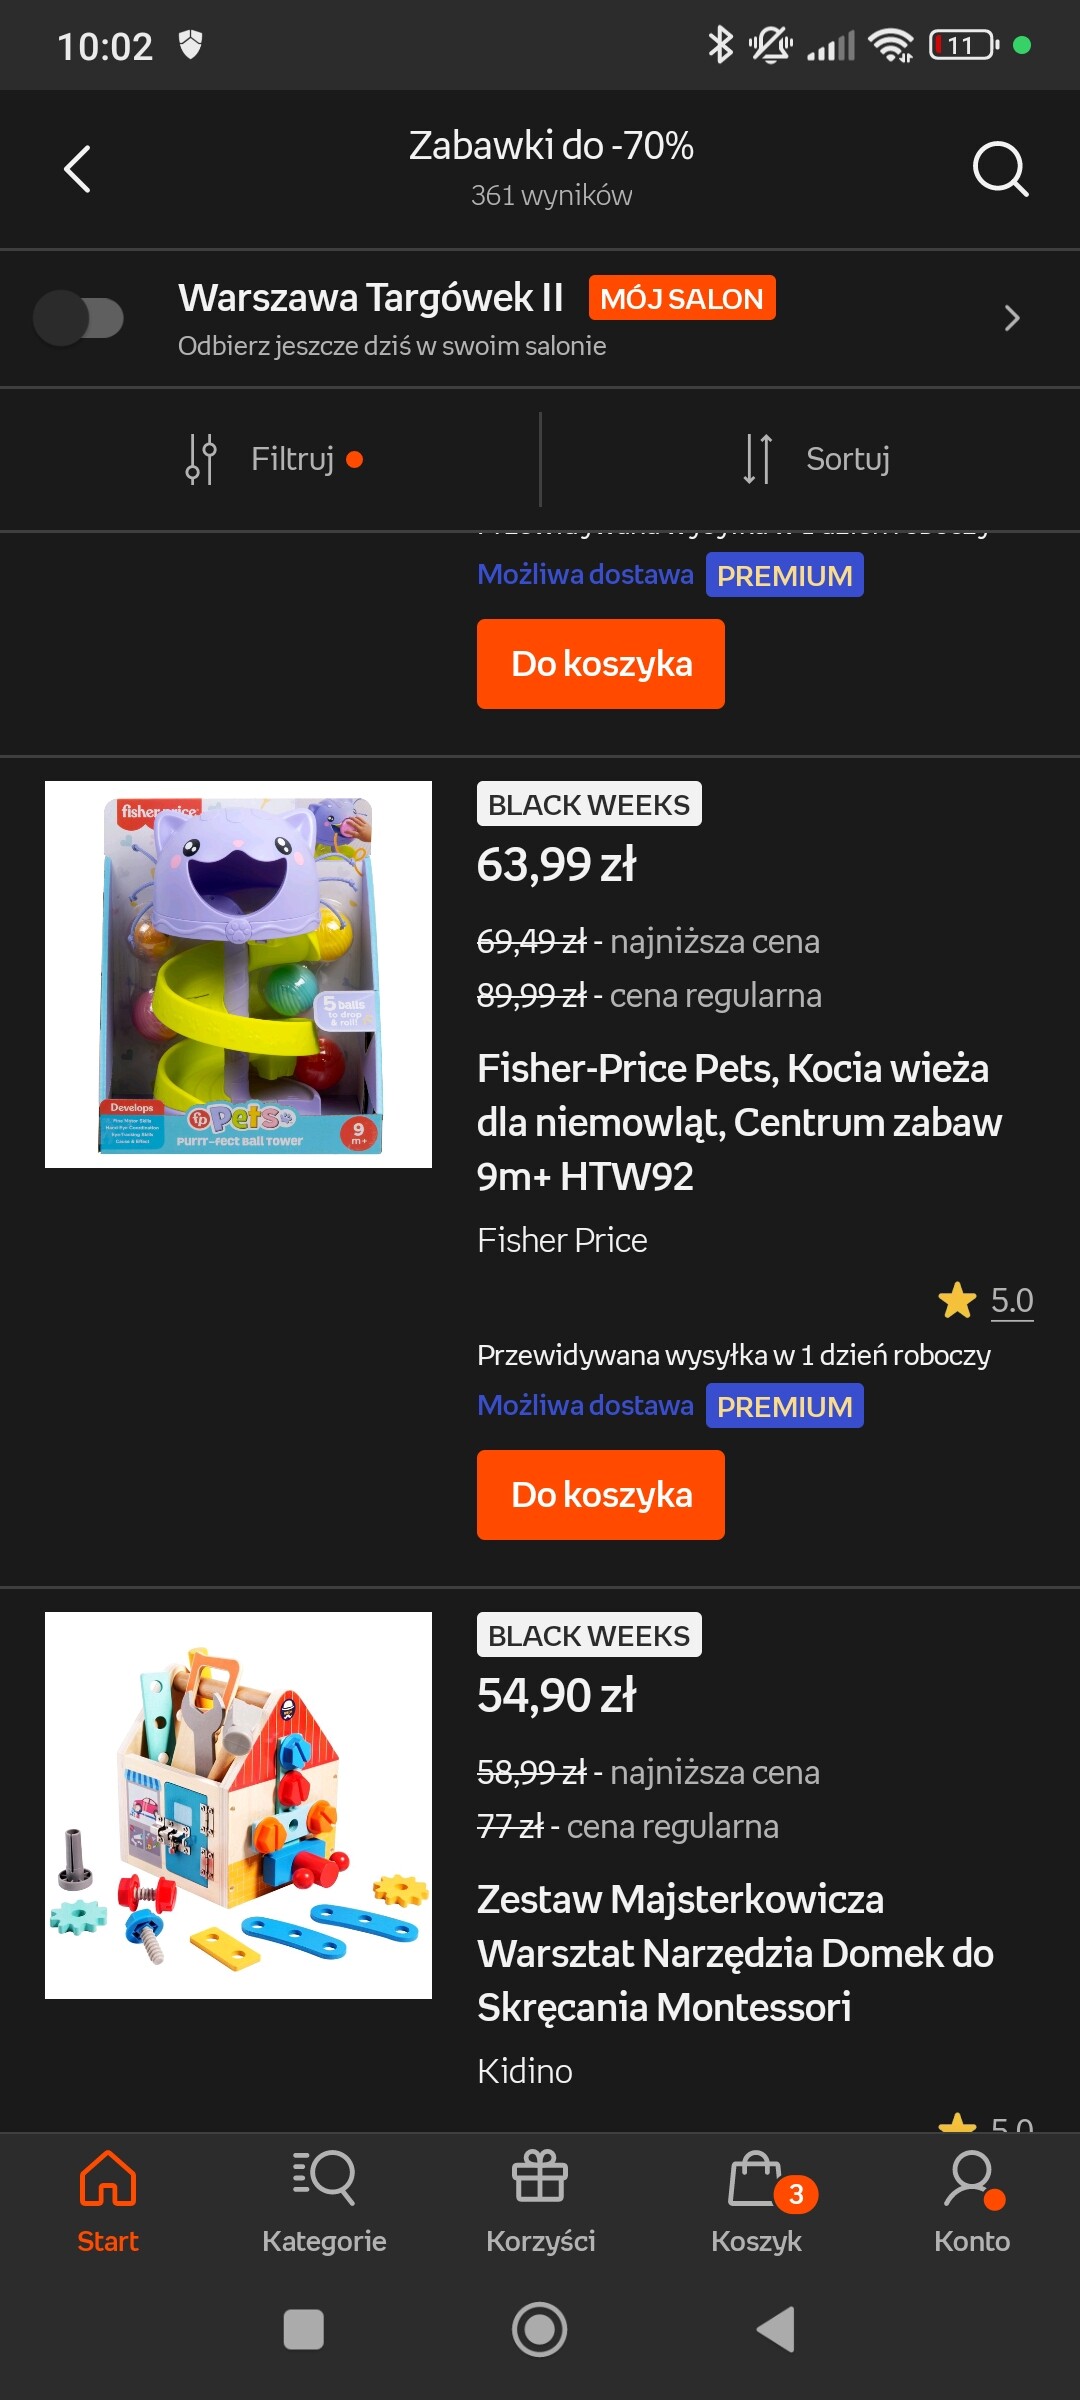Open Fisher-Price 5.0 star rating
This screenshot has width=1080, height=2400.
pos(986,1300)
